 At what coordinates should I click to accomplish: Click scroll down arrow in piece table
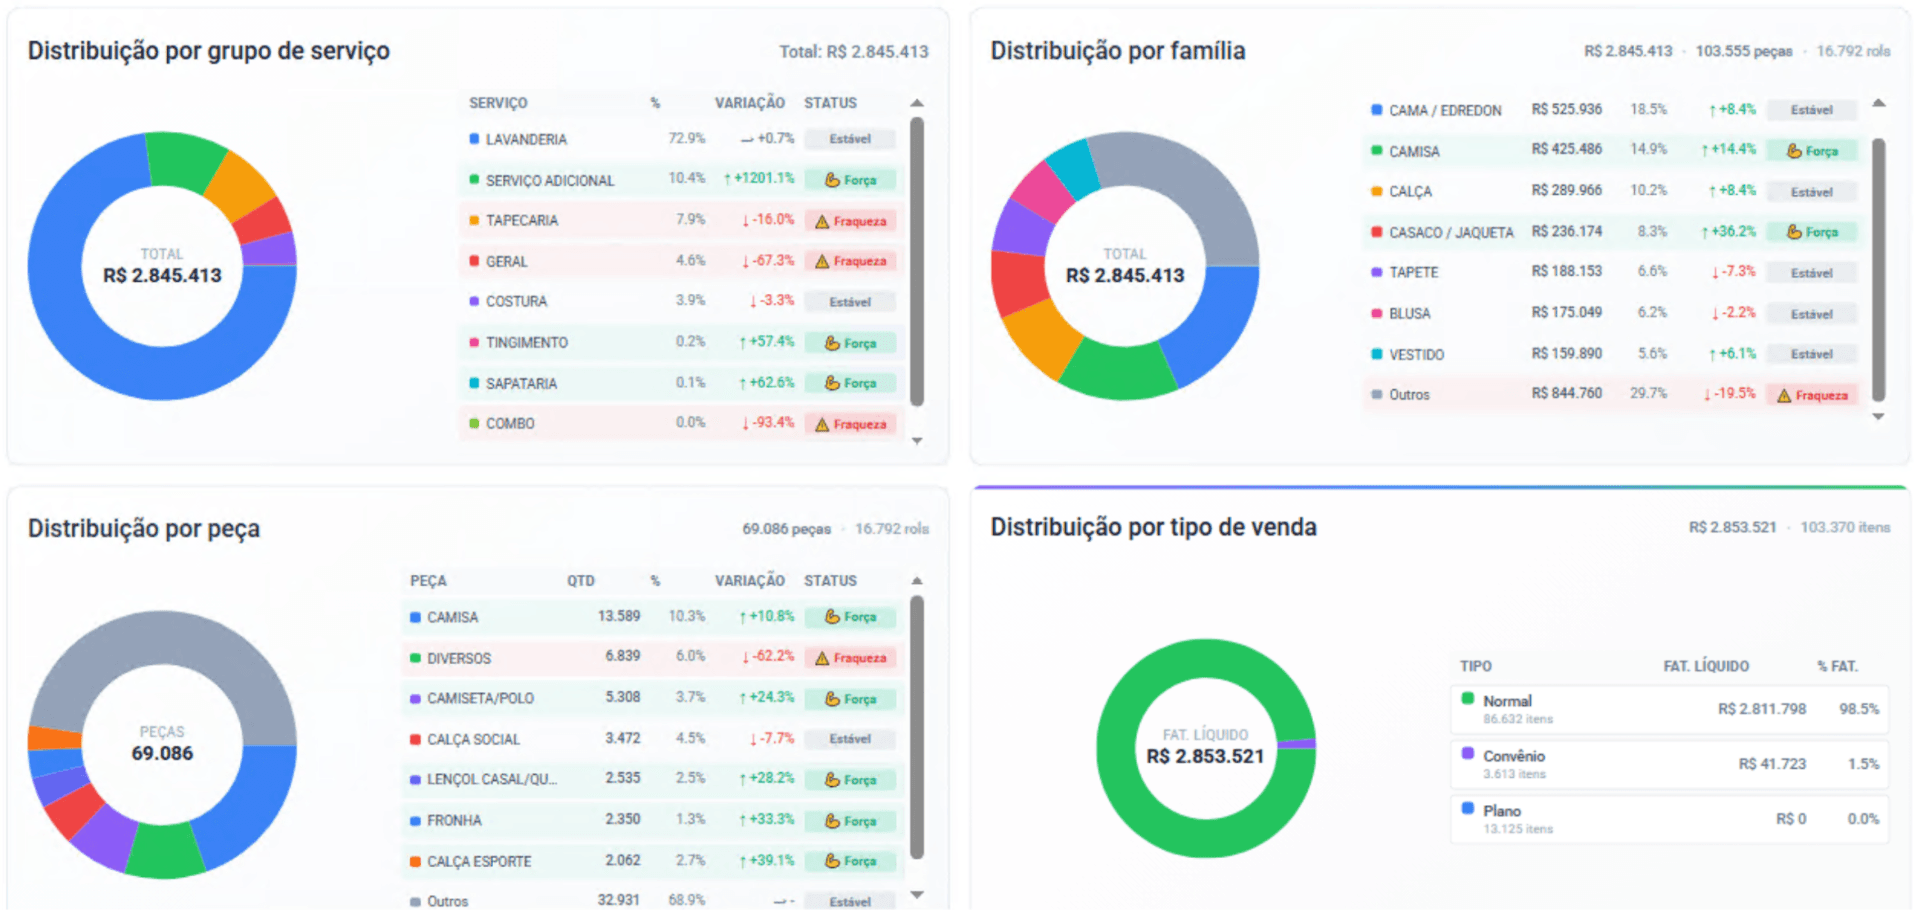point(917,895)
